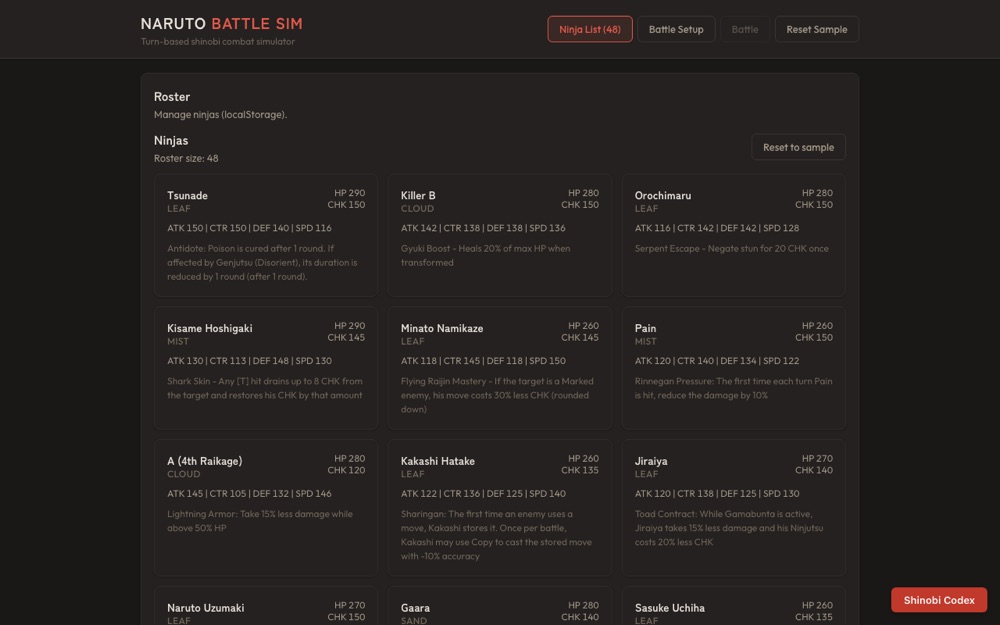Click Tsunade's stats line ATK 150

249,228
